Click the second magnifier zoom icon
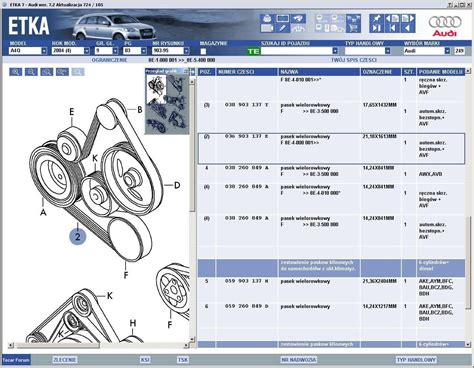This screenshot has height=368, width=474. 31,72
